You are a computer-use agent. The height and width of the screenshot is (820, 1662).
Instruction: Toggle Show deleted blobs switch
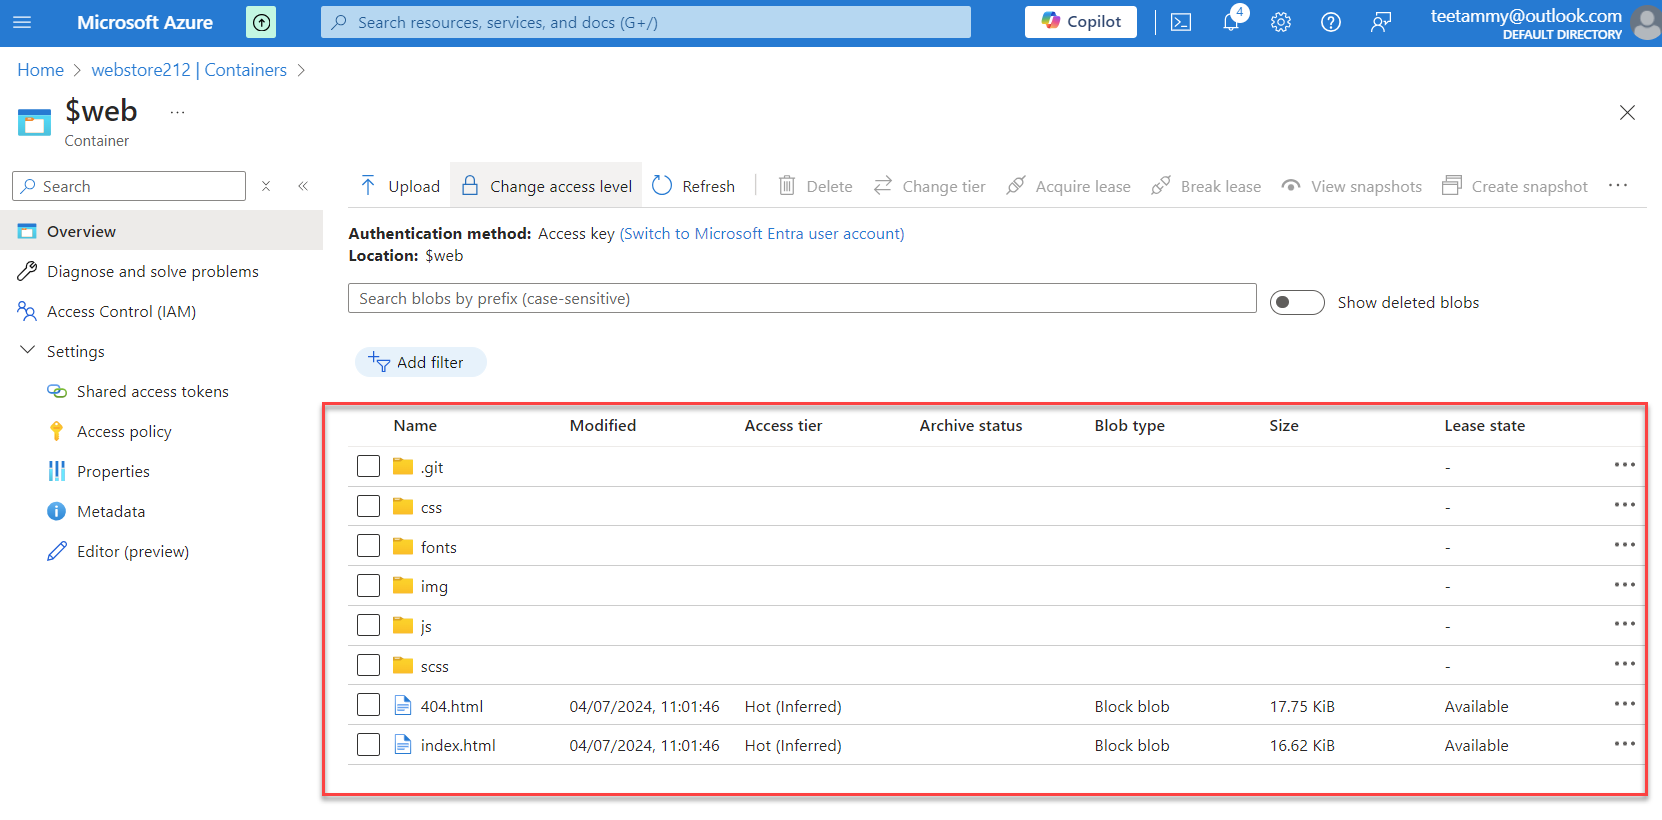click(1296, 302)
